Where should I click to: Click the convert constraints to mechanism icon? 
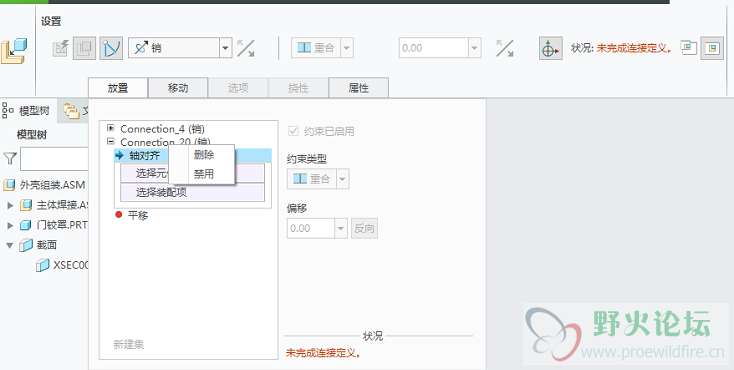(x=60, y=48)
